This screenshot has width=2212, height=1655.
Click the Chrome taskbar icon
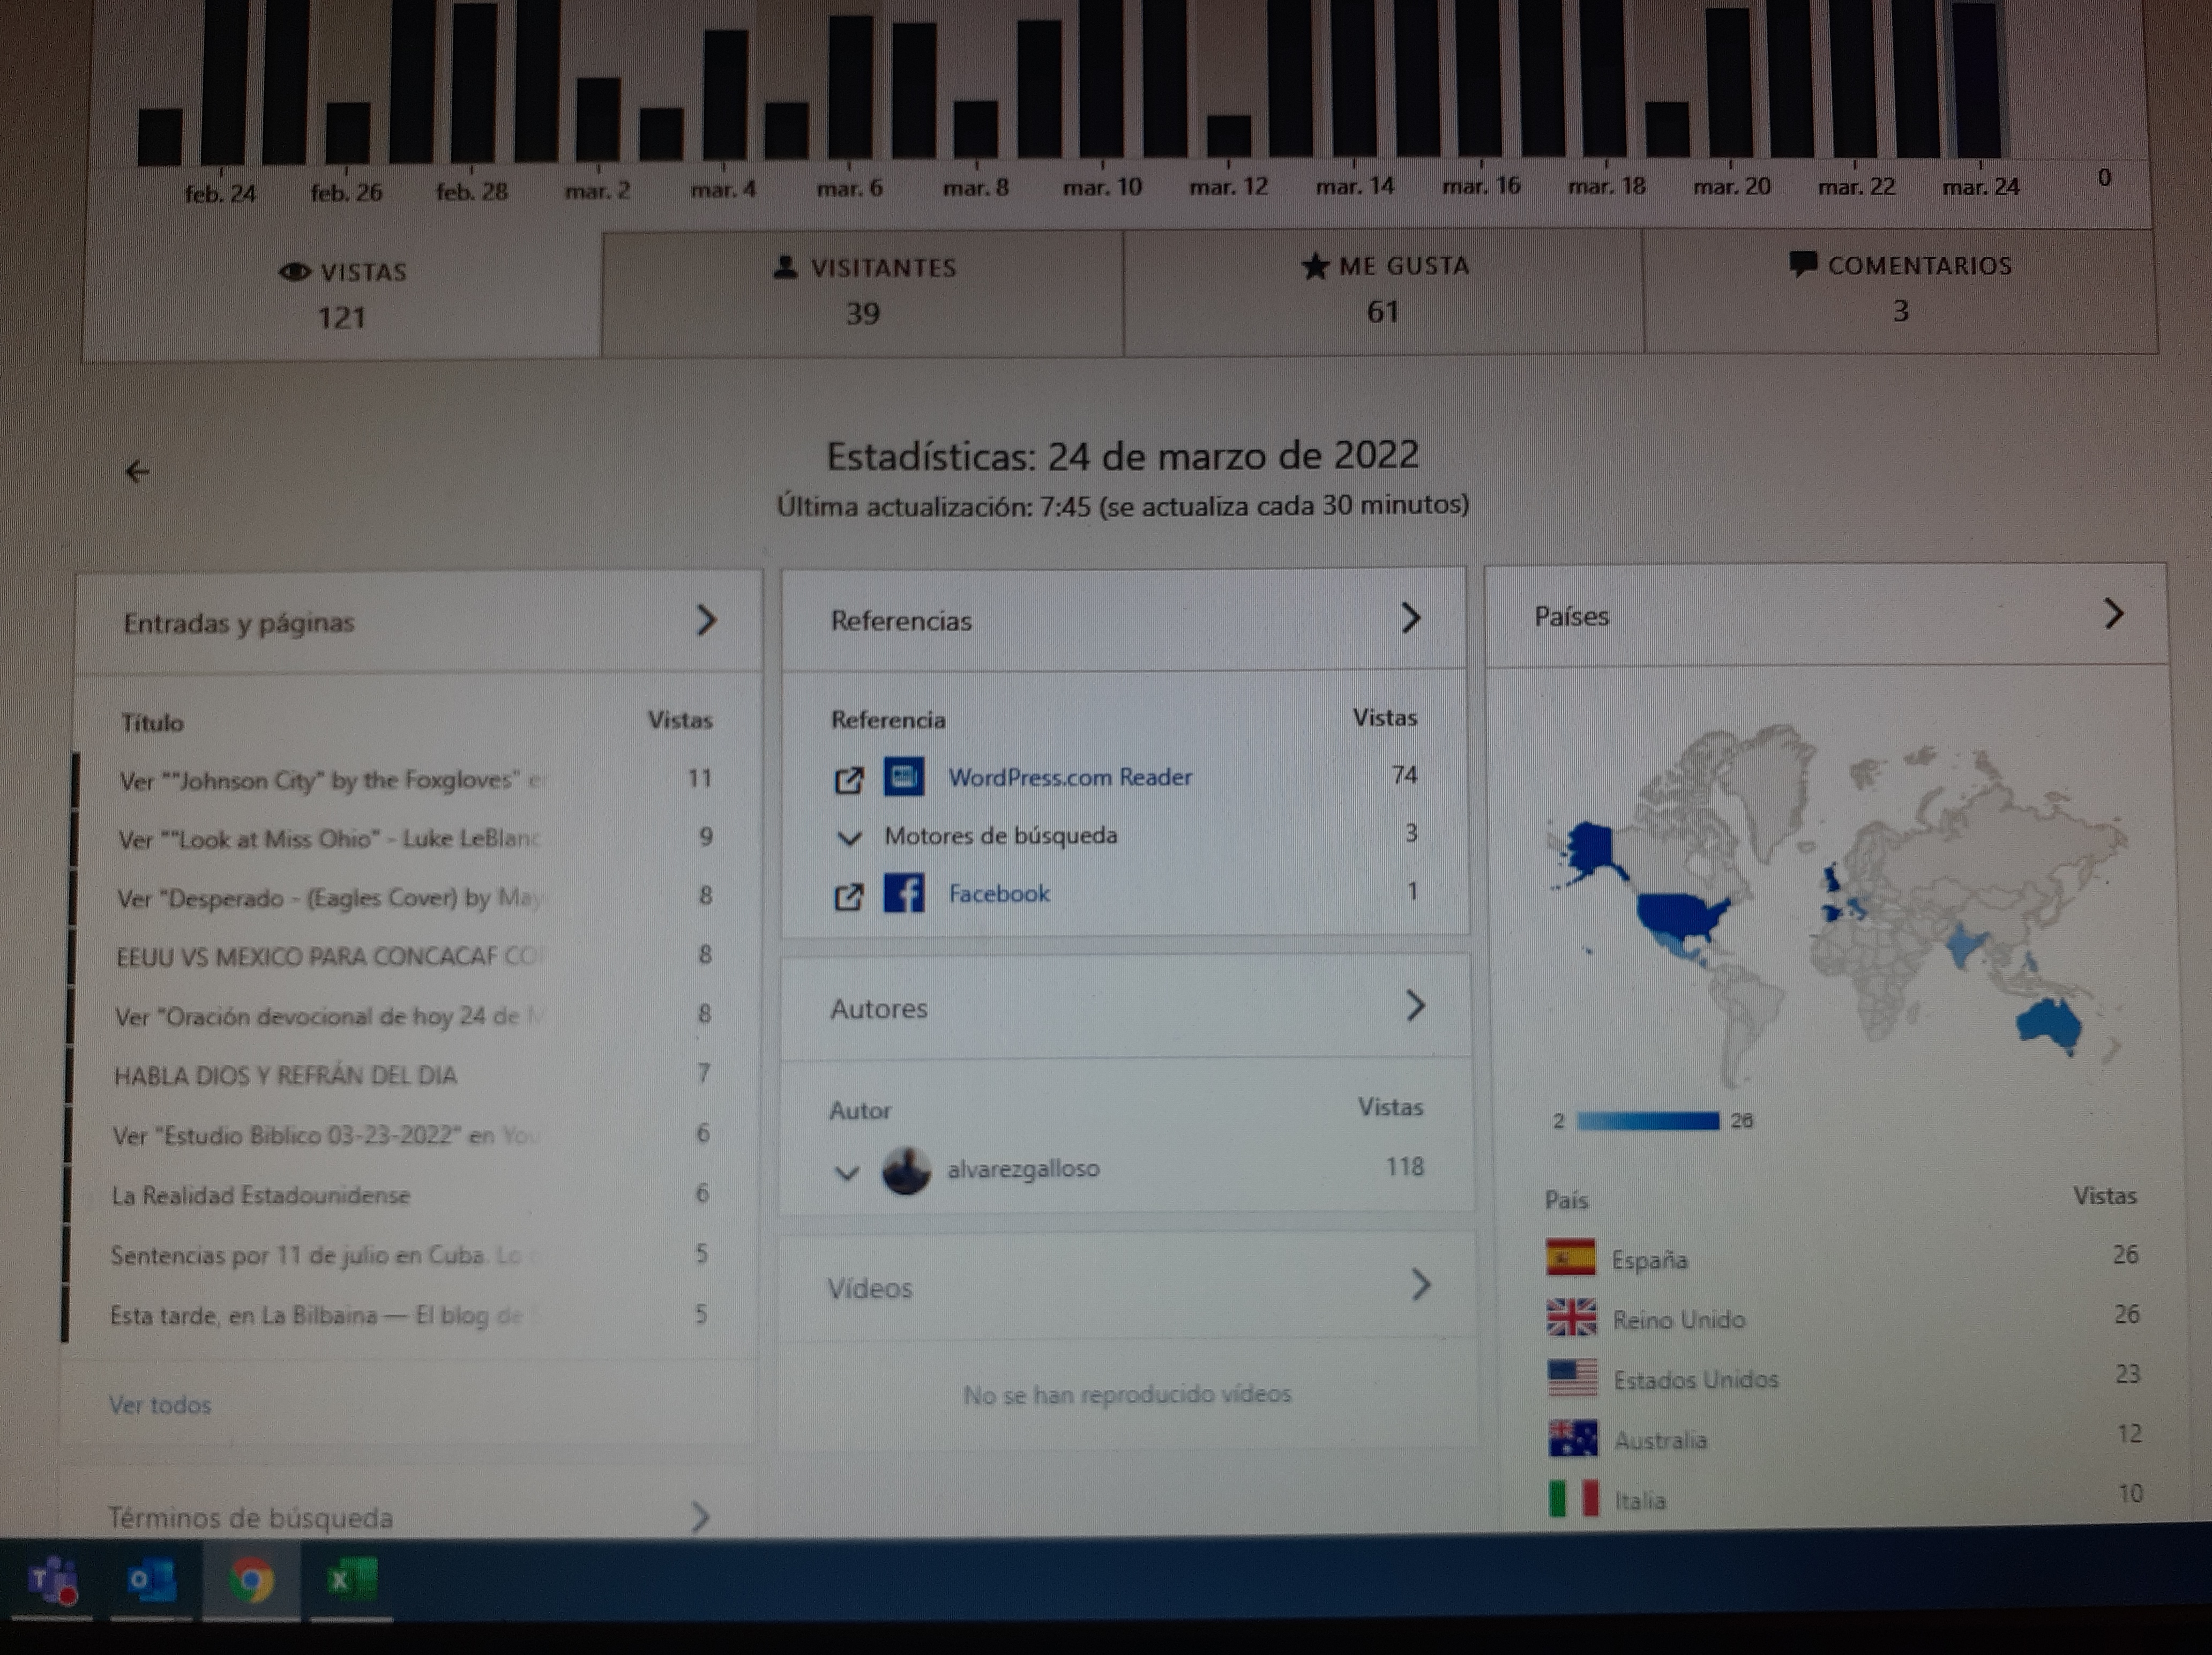[x=251, y=1581]
